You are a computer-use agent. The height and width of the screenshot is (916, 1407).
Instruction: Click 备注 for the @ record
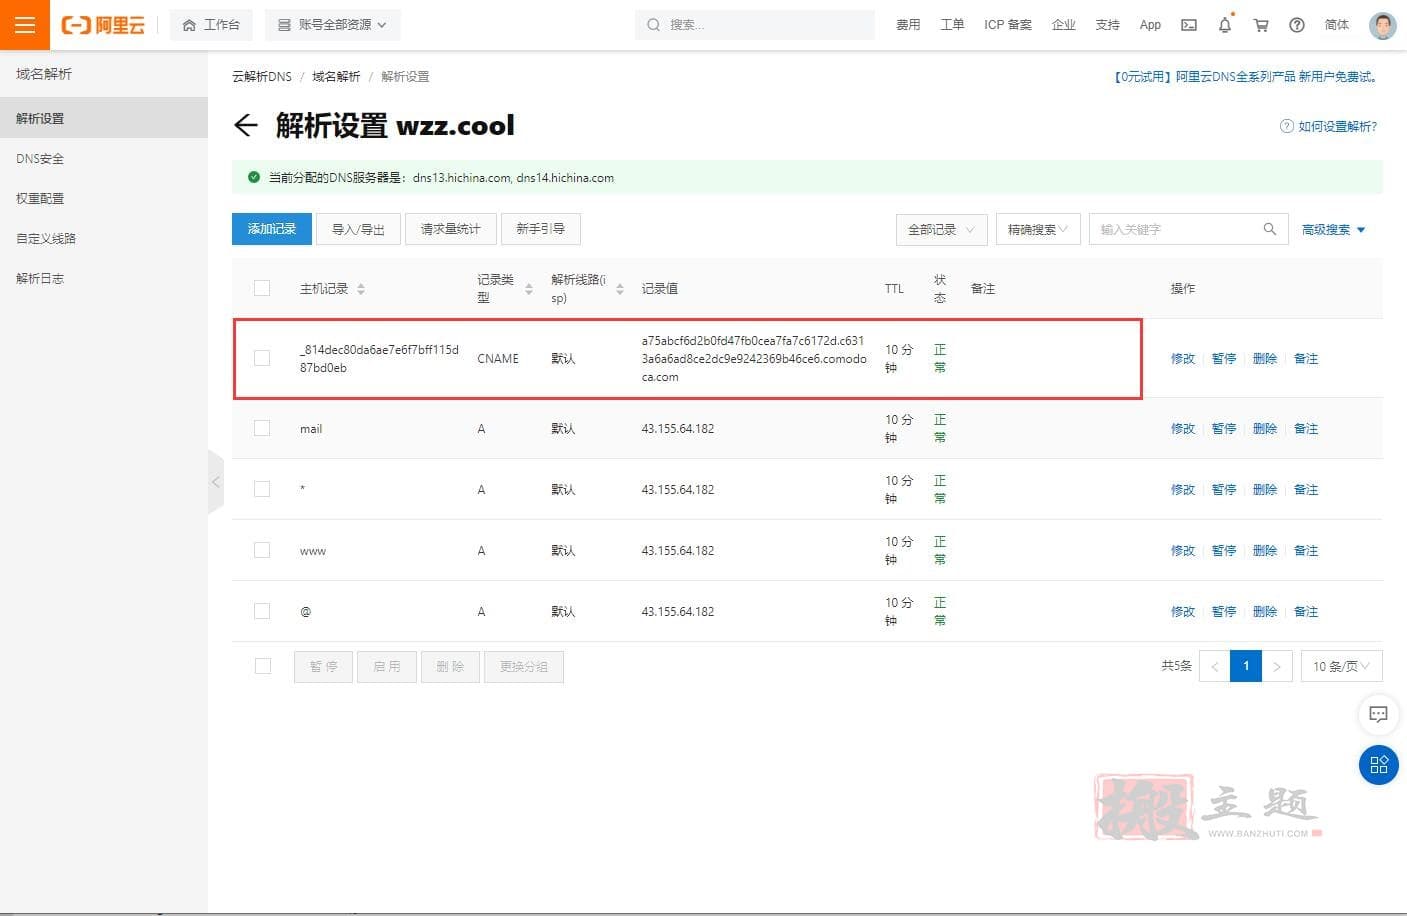(x=1306, y=611)
